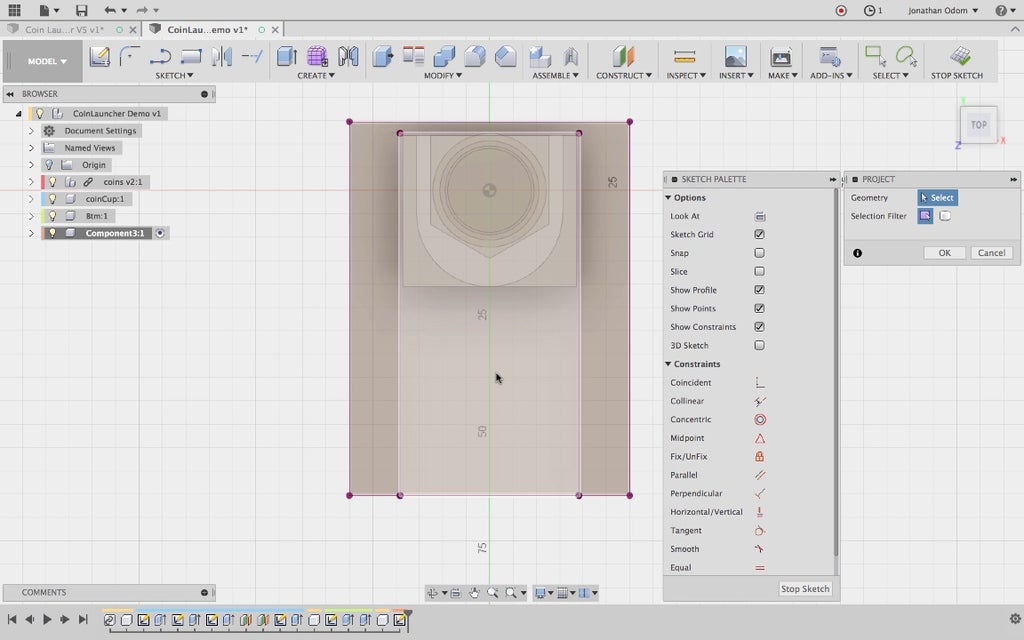Screen dimensions: 1024x640
Task: Click the Stop Sketch toolbar icon
Action: click(x=960, y=57)
